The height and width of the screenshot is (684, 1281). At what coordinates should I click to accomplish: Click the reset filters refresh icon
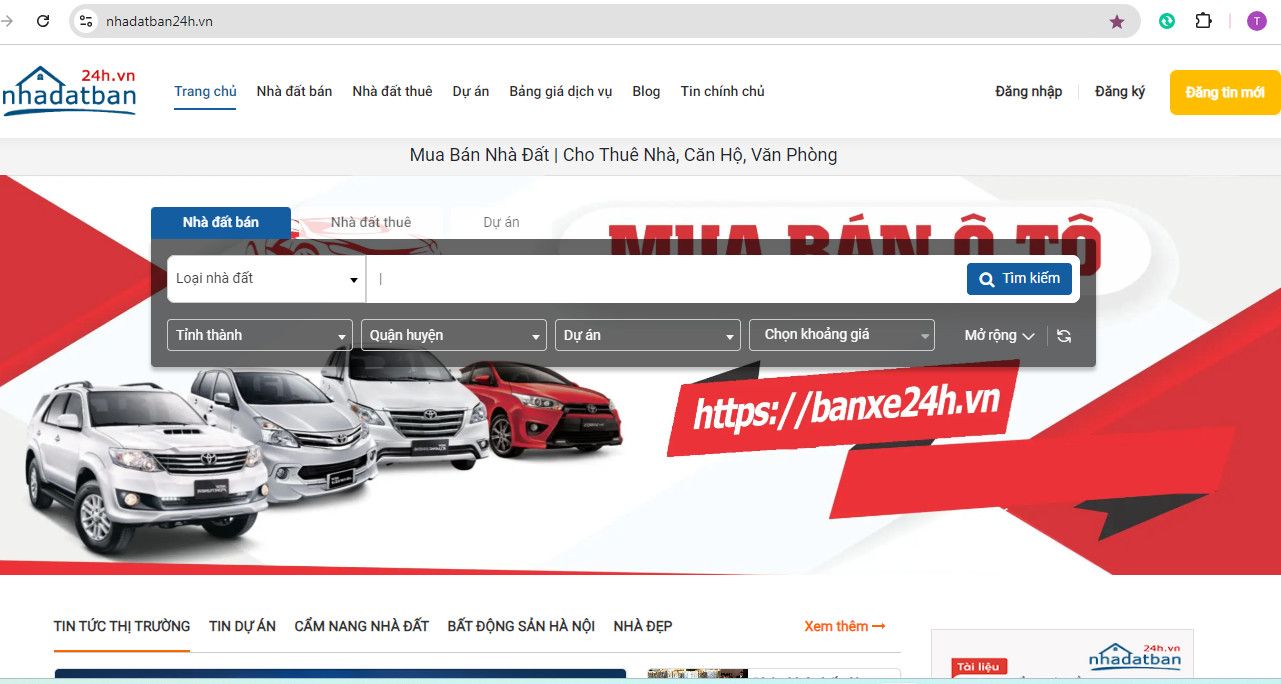pos(1064,336)
